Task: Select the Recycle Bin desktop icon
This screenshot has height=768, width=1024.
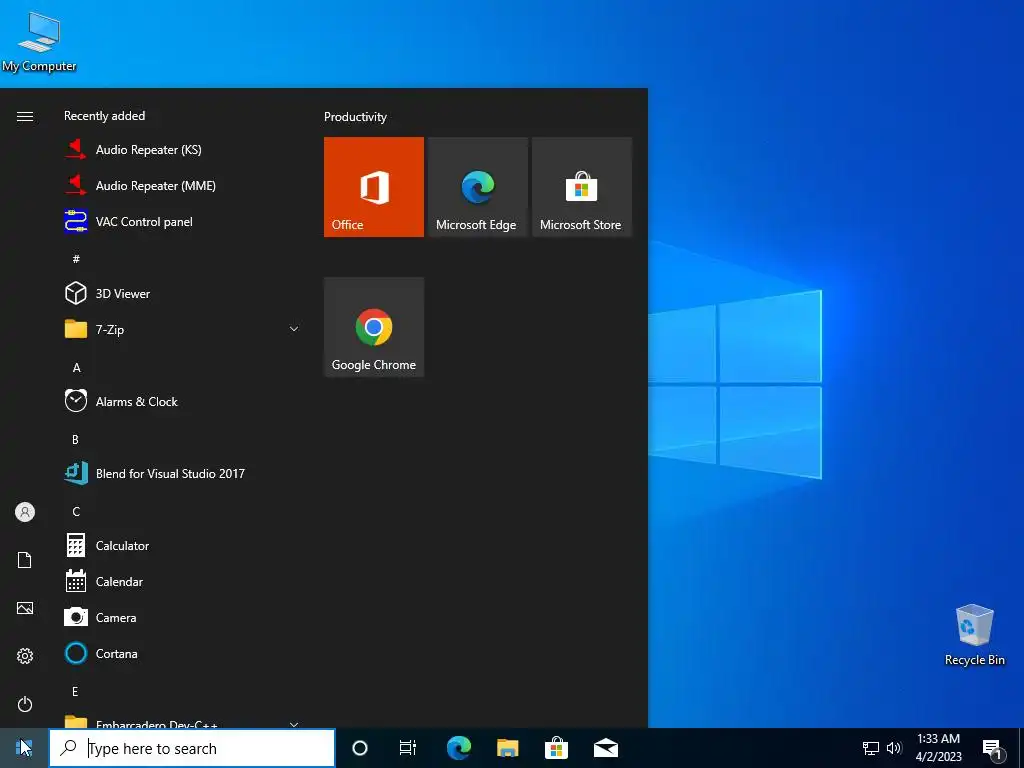Action: pyautogui.click(x=974, y=635)
